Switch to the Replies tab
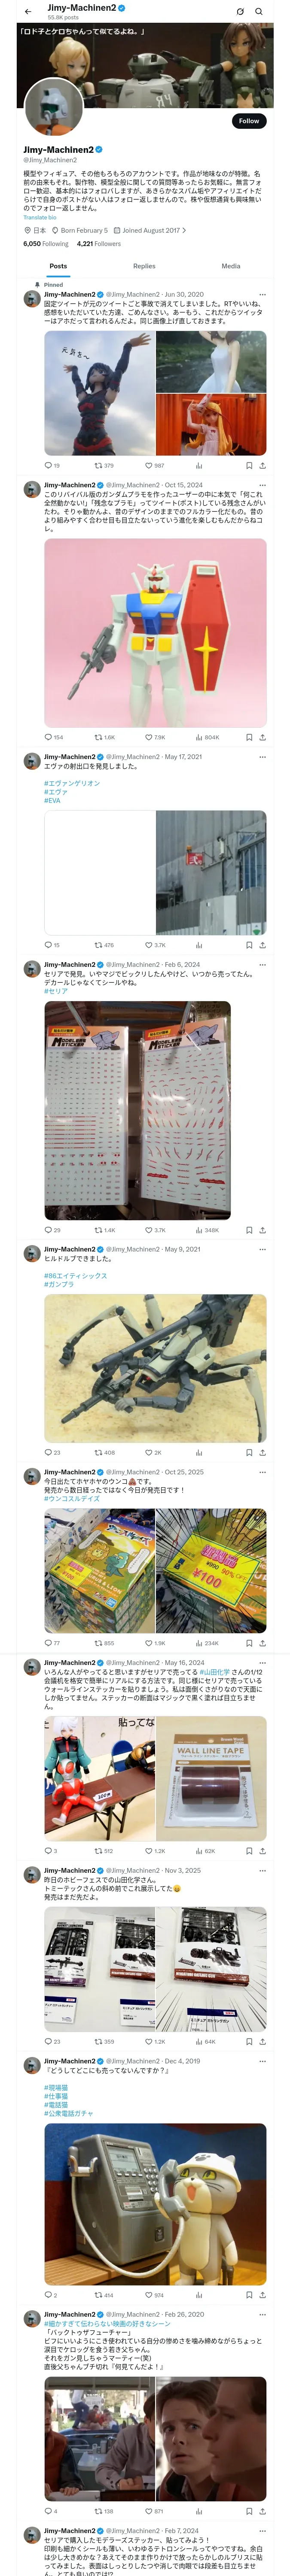The image size is (290, 2576). click(x=144, y=266)
